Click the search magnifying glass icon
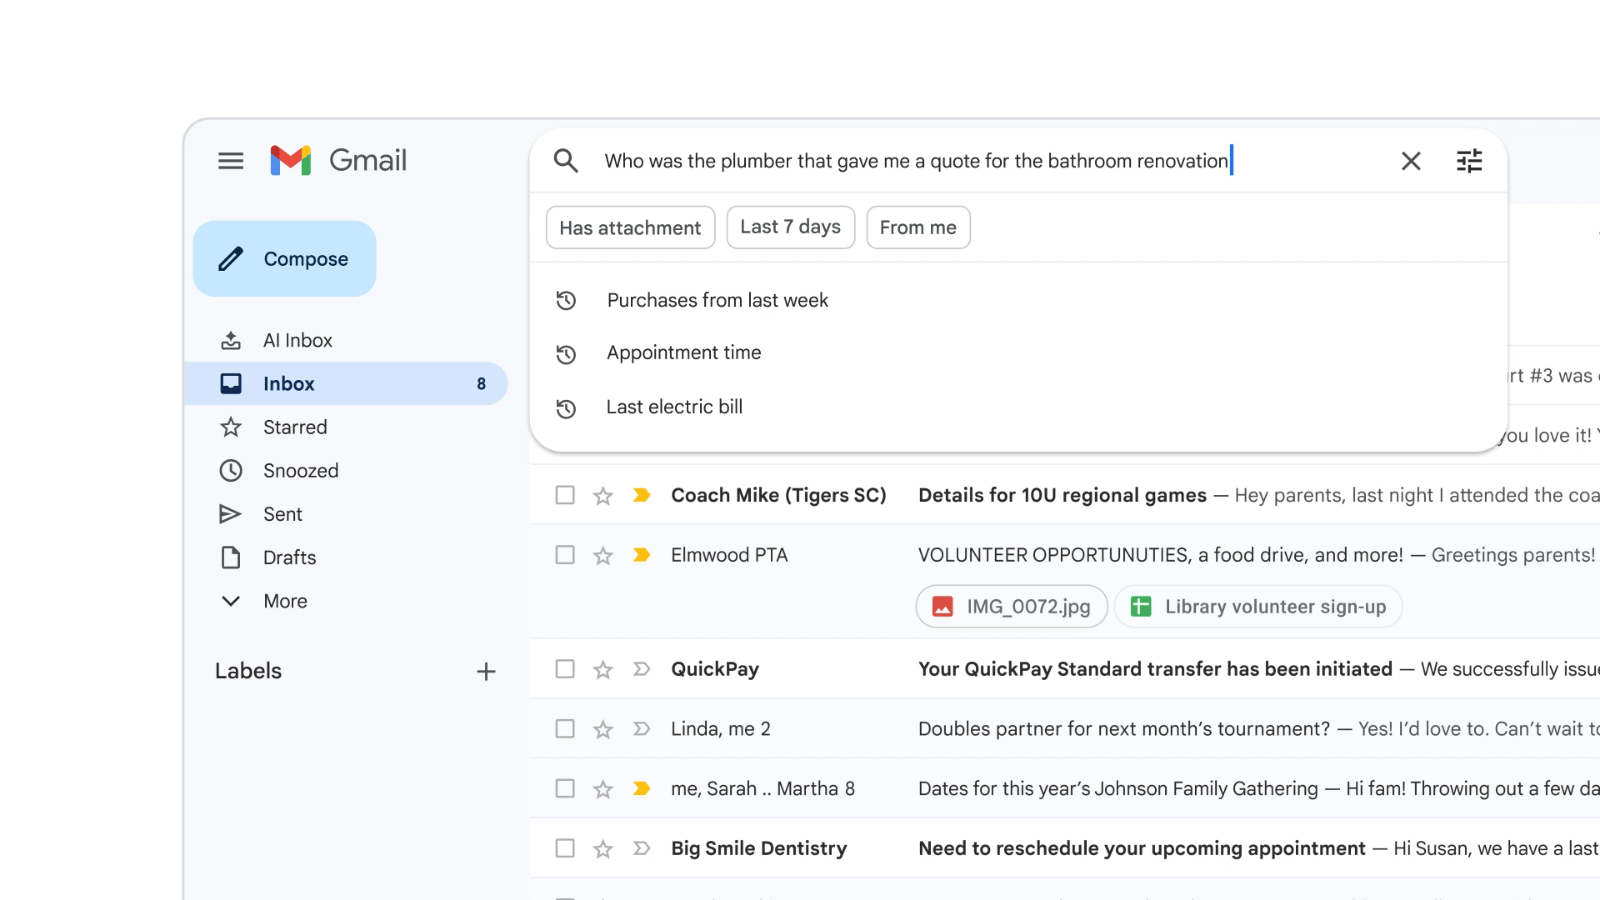Image resolution: width=1600 pixels, height=900 pixels. [566, 160]
